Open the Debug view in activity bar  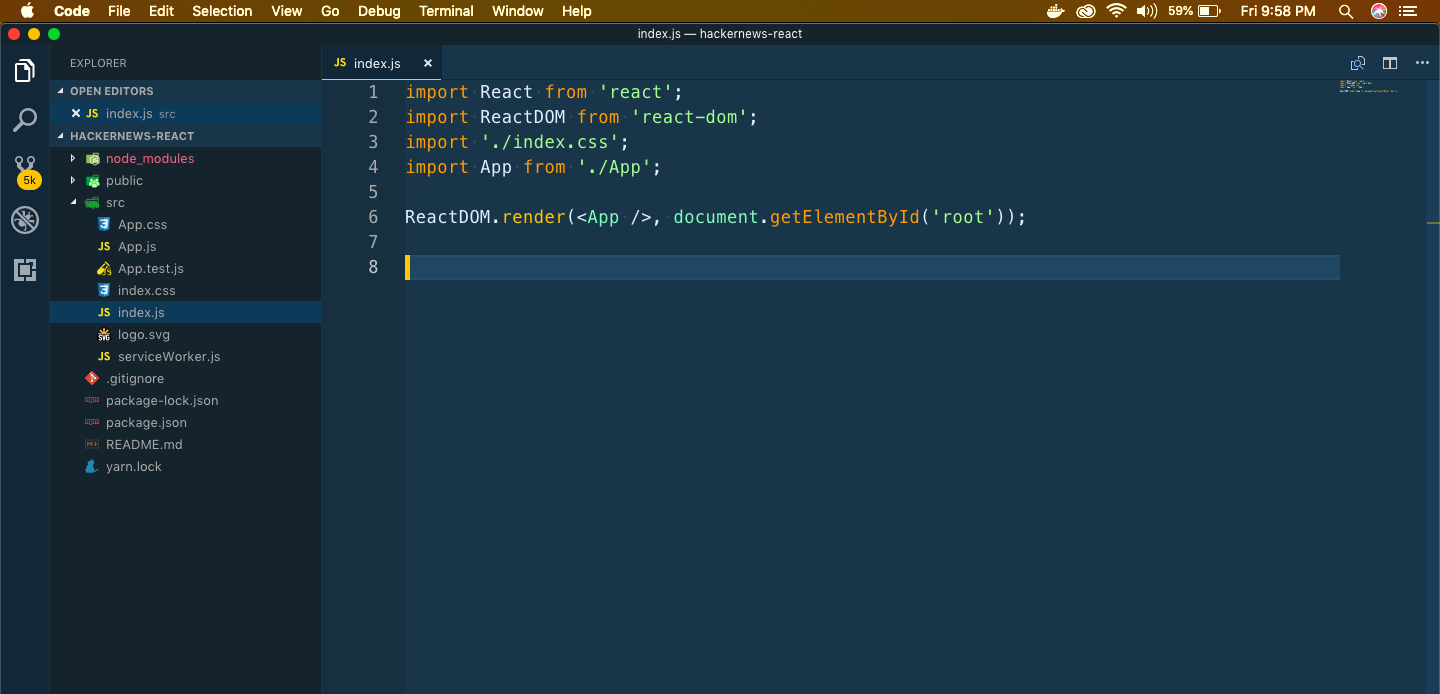(25, 220)
